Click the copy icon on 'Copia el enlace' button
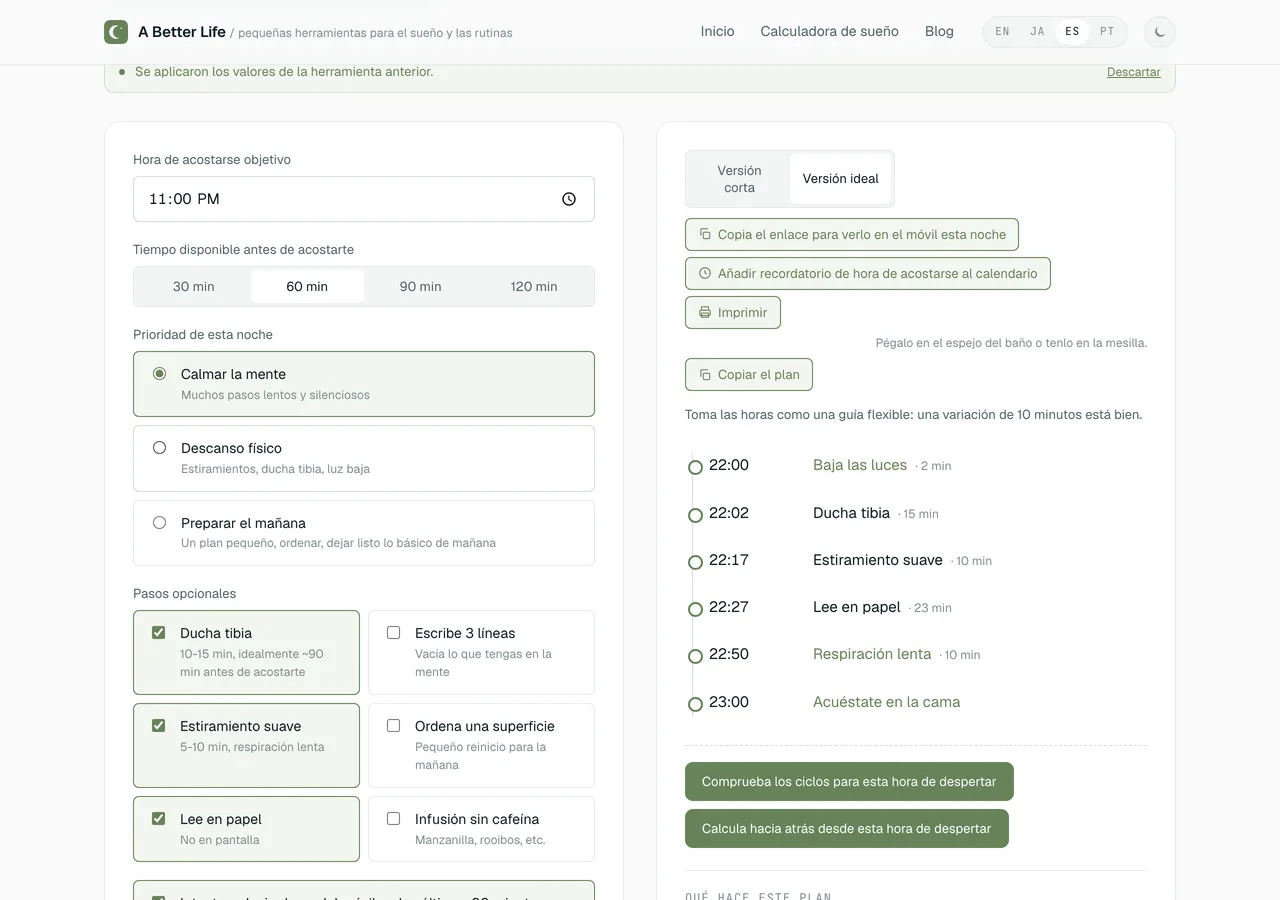This screenshot has height=900, width=1280. click(x=705, y=235)
